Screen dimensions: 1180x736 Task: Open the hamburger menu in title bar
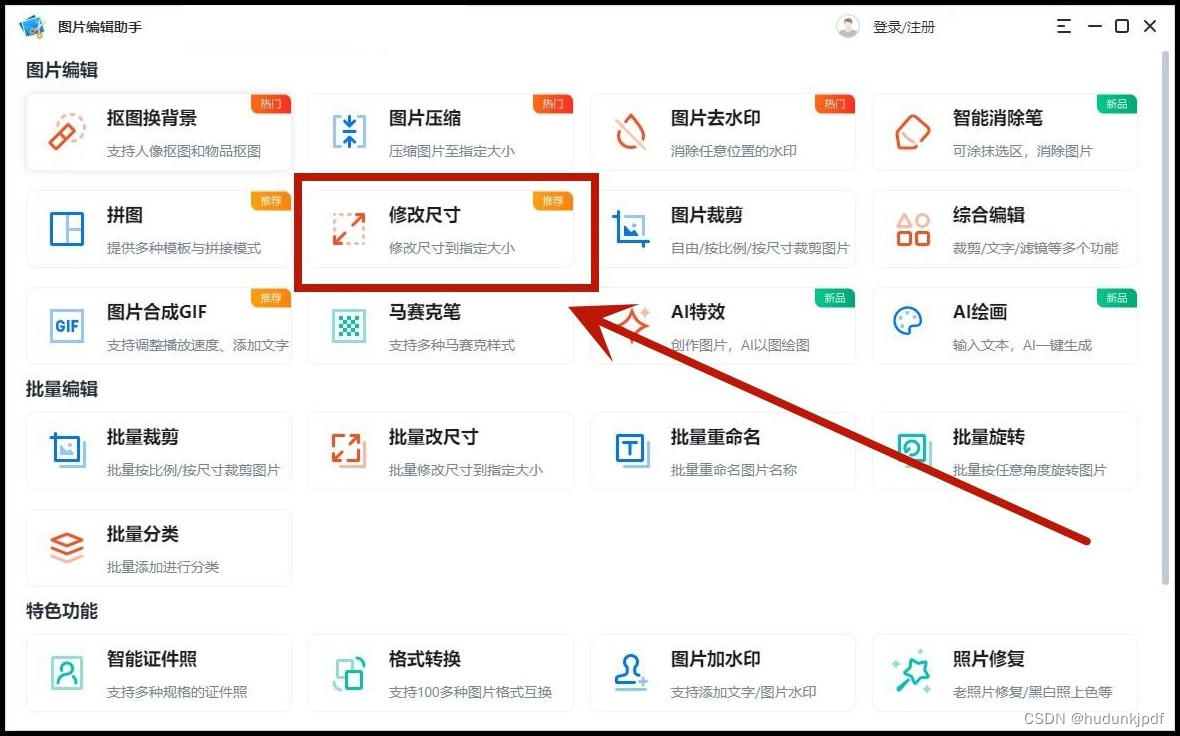point(1064,27)
